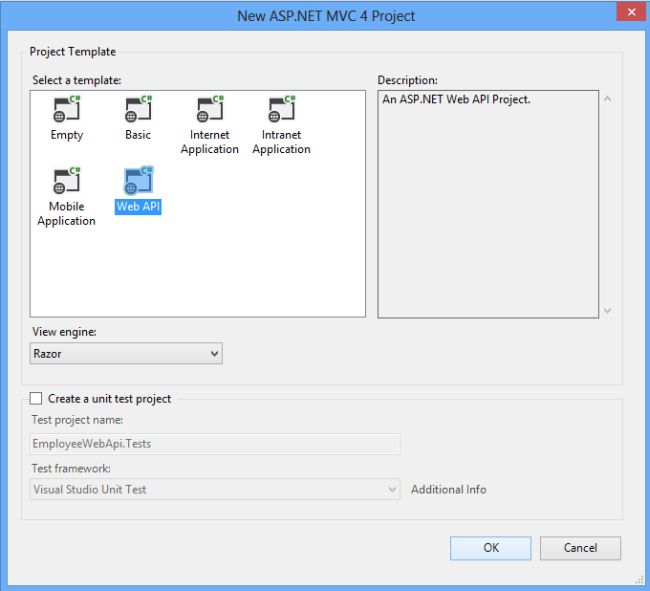
Task: Click the 'Intranet Application' label text
Action: pyautogui.click(x=281, y=142)
